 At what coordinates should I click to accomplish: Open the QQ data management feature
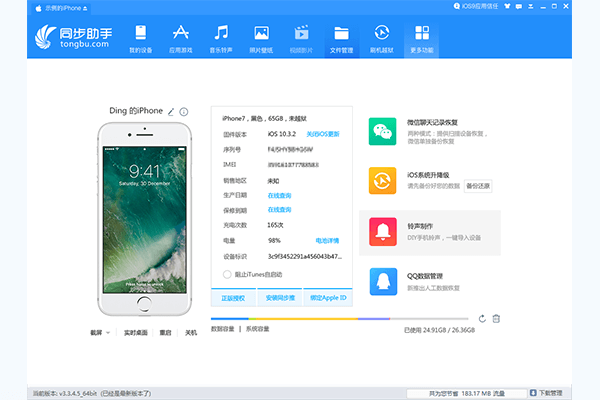[415, 281]
